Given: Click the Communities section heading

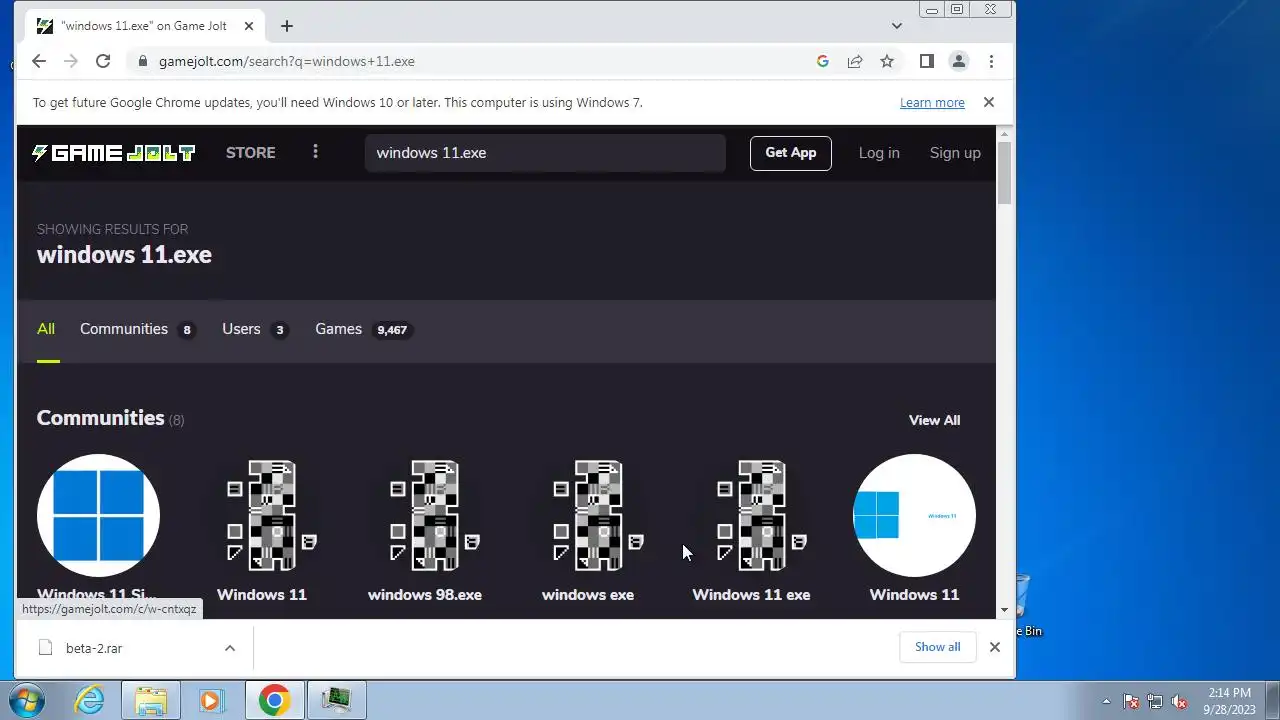Looking at the screenshot, I should (x=100, y=418).
